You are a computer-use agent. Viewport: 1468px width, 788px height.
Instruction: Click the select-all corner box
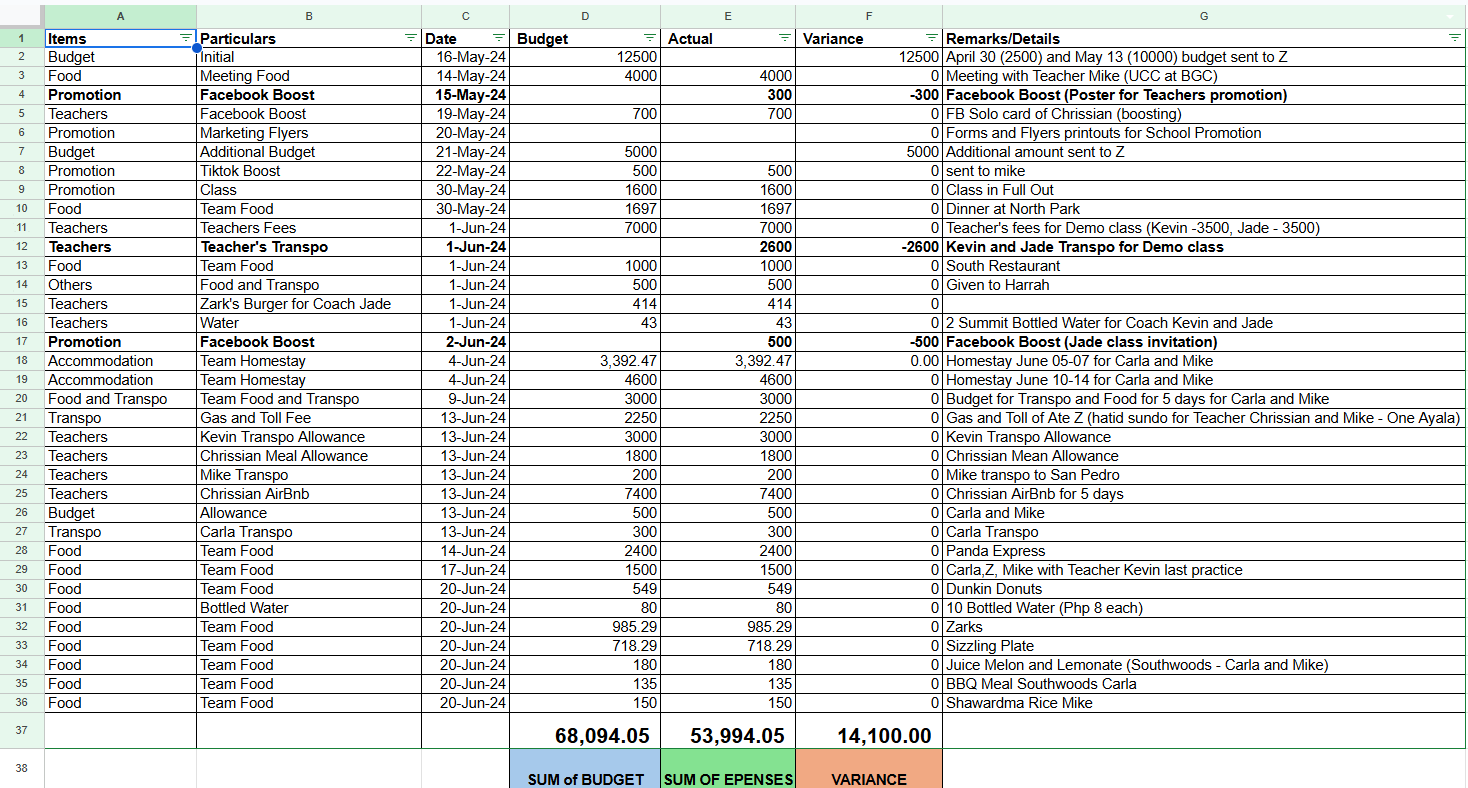[x=21, y=16]
